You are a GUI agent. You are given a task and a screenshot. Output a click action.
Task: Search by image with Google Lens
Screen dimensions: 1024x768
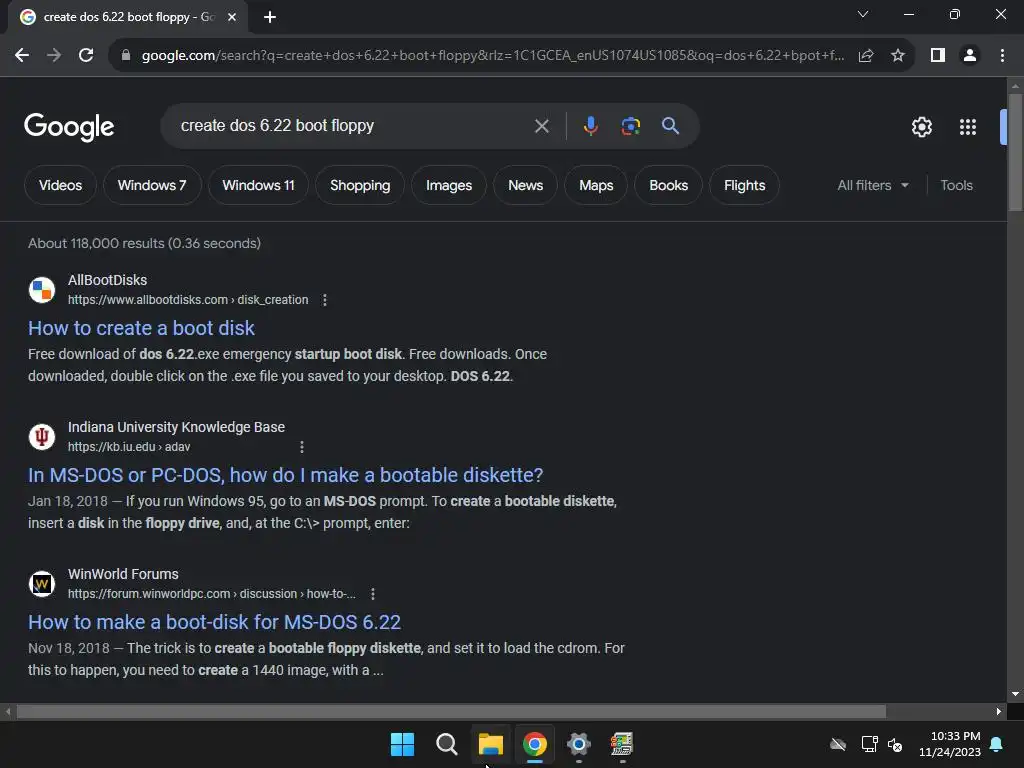click(630, 125)
